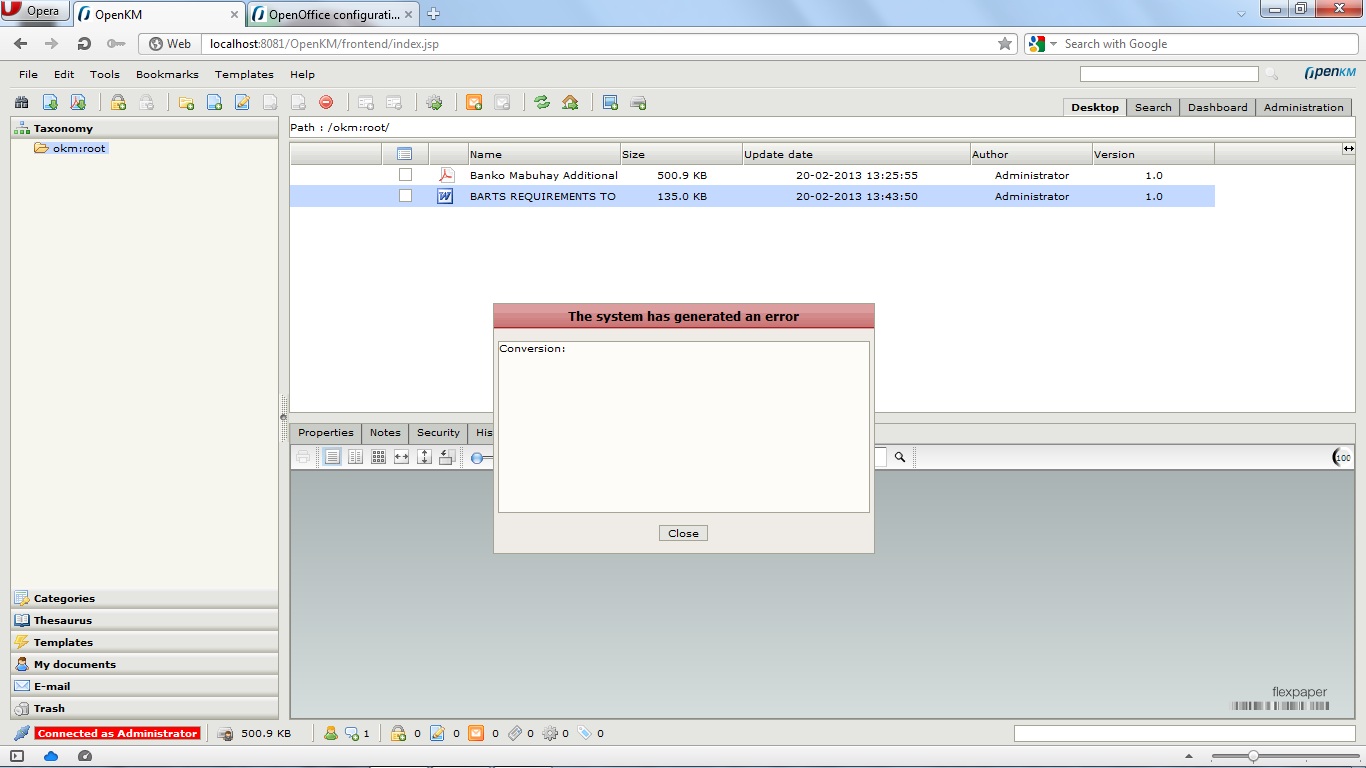This screenshot has width=1366, height=768.
Task: Tick the checkbox for BARTS REQUIREMENTS TO
Action: tap(405, 196)
